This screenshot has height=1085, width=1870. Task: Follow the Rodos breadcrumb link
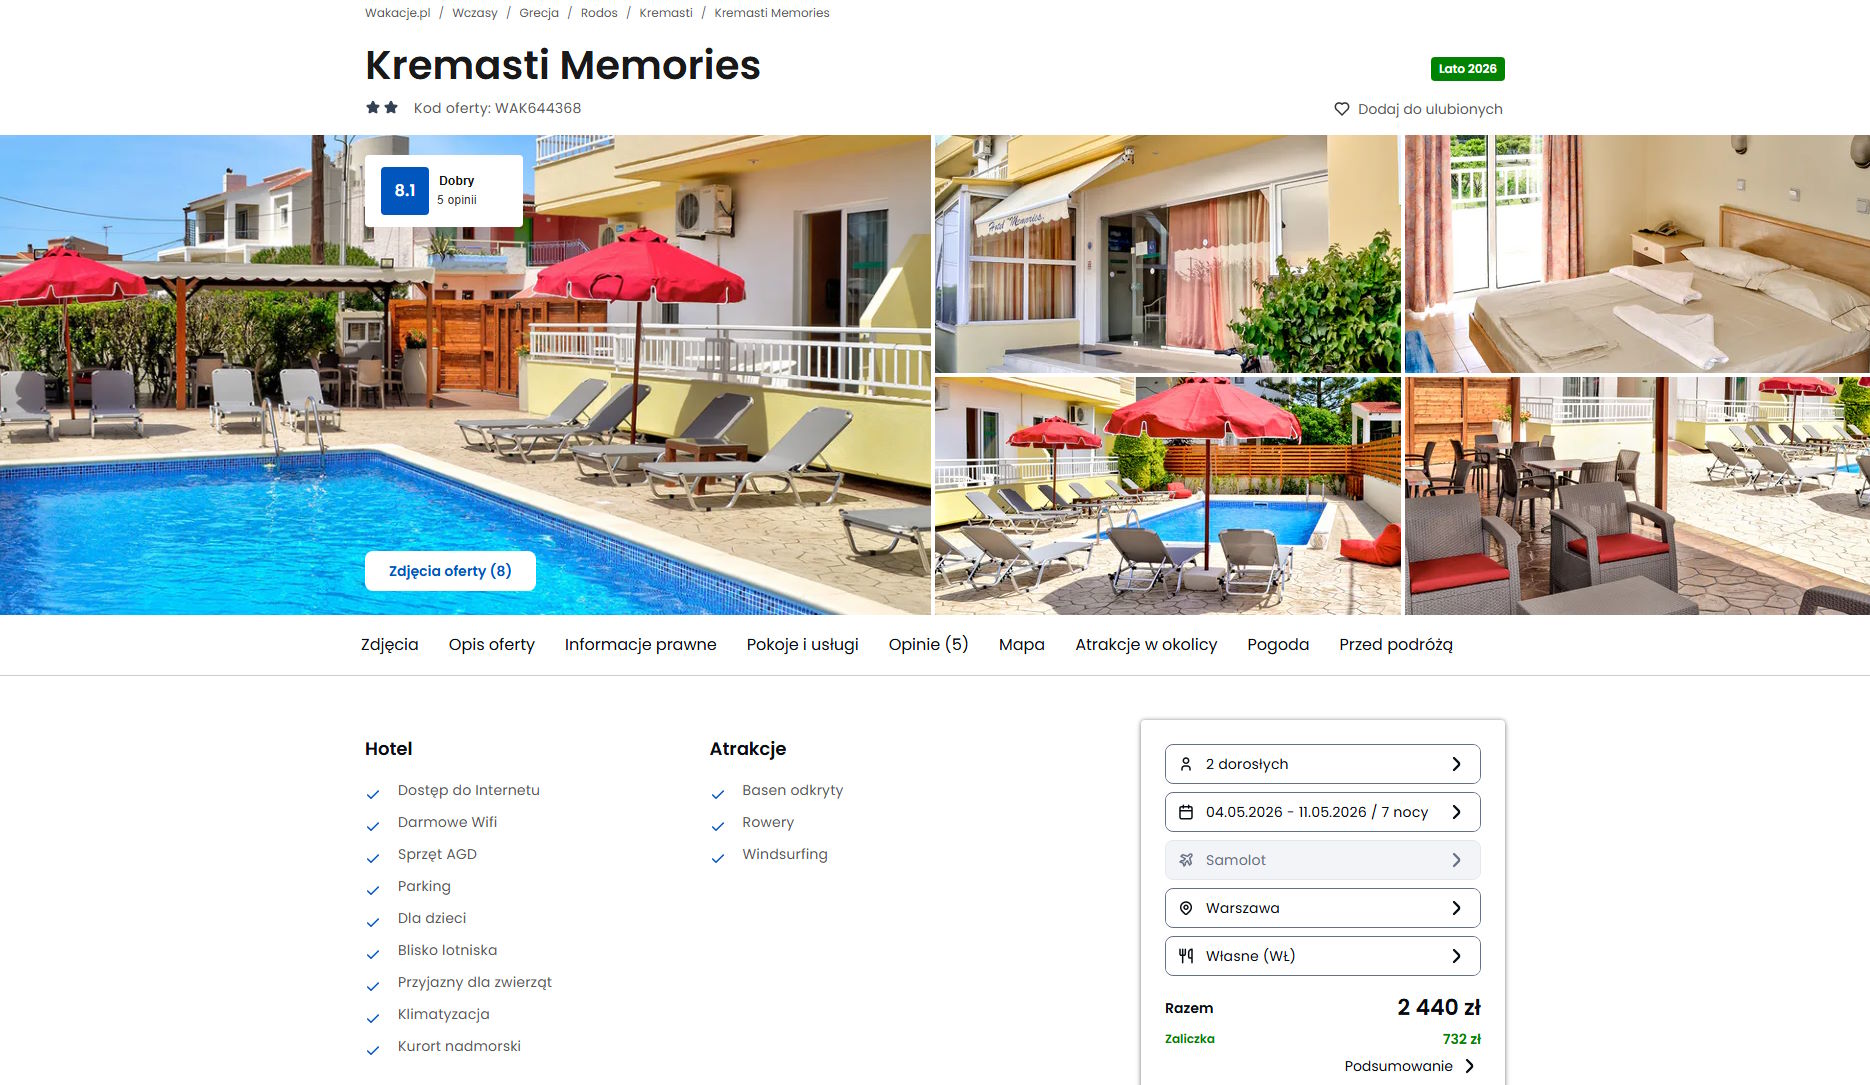point(599,13)
